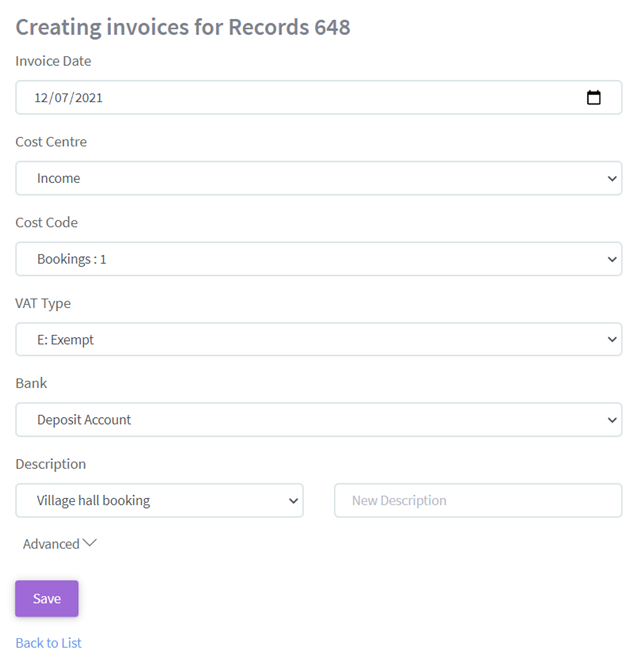Open the Bank dropdown showing Deposit Account
The width and height of the screenshot is (638, 667).
318,420
